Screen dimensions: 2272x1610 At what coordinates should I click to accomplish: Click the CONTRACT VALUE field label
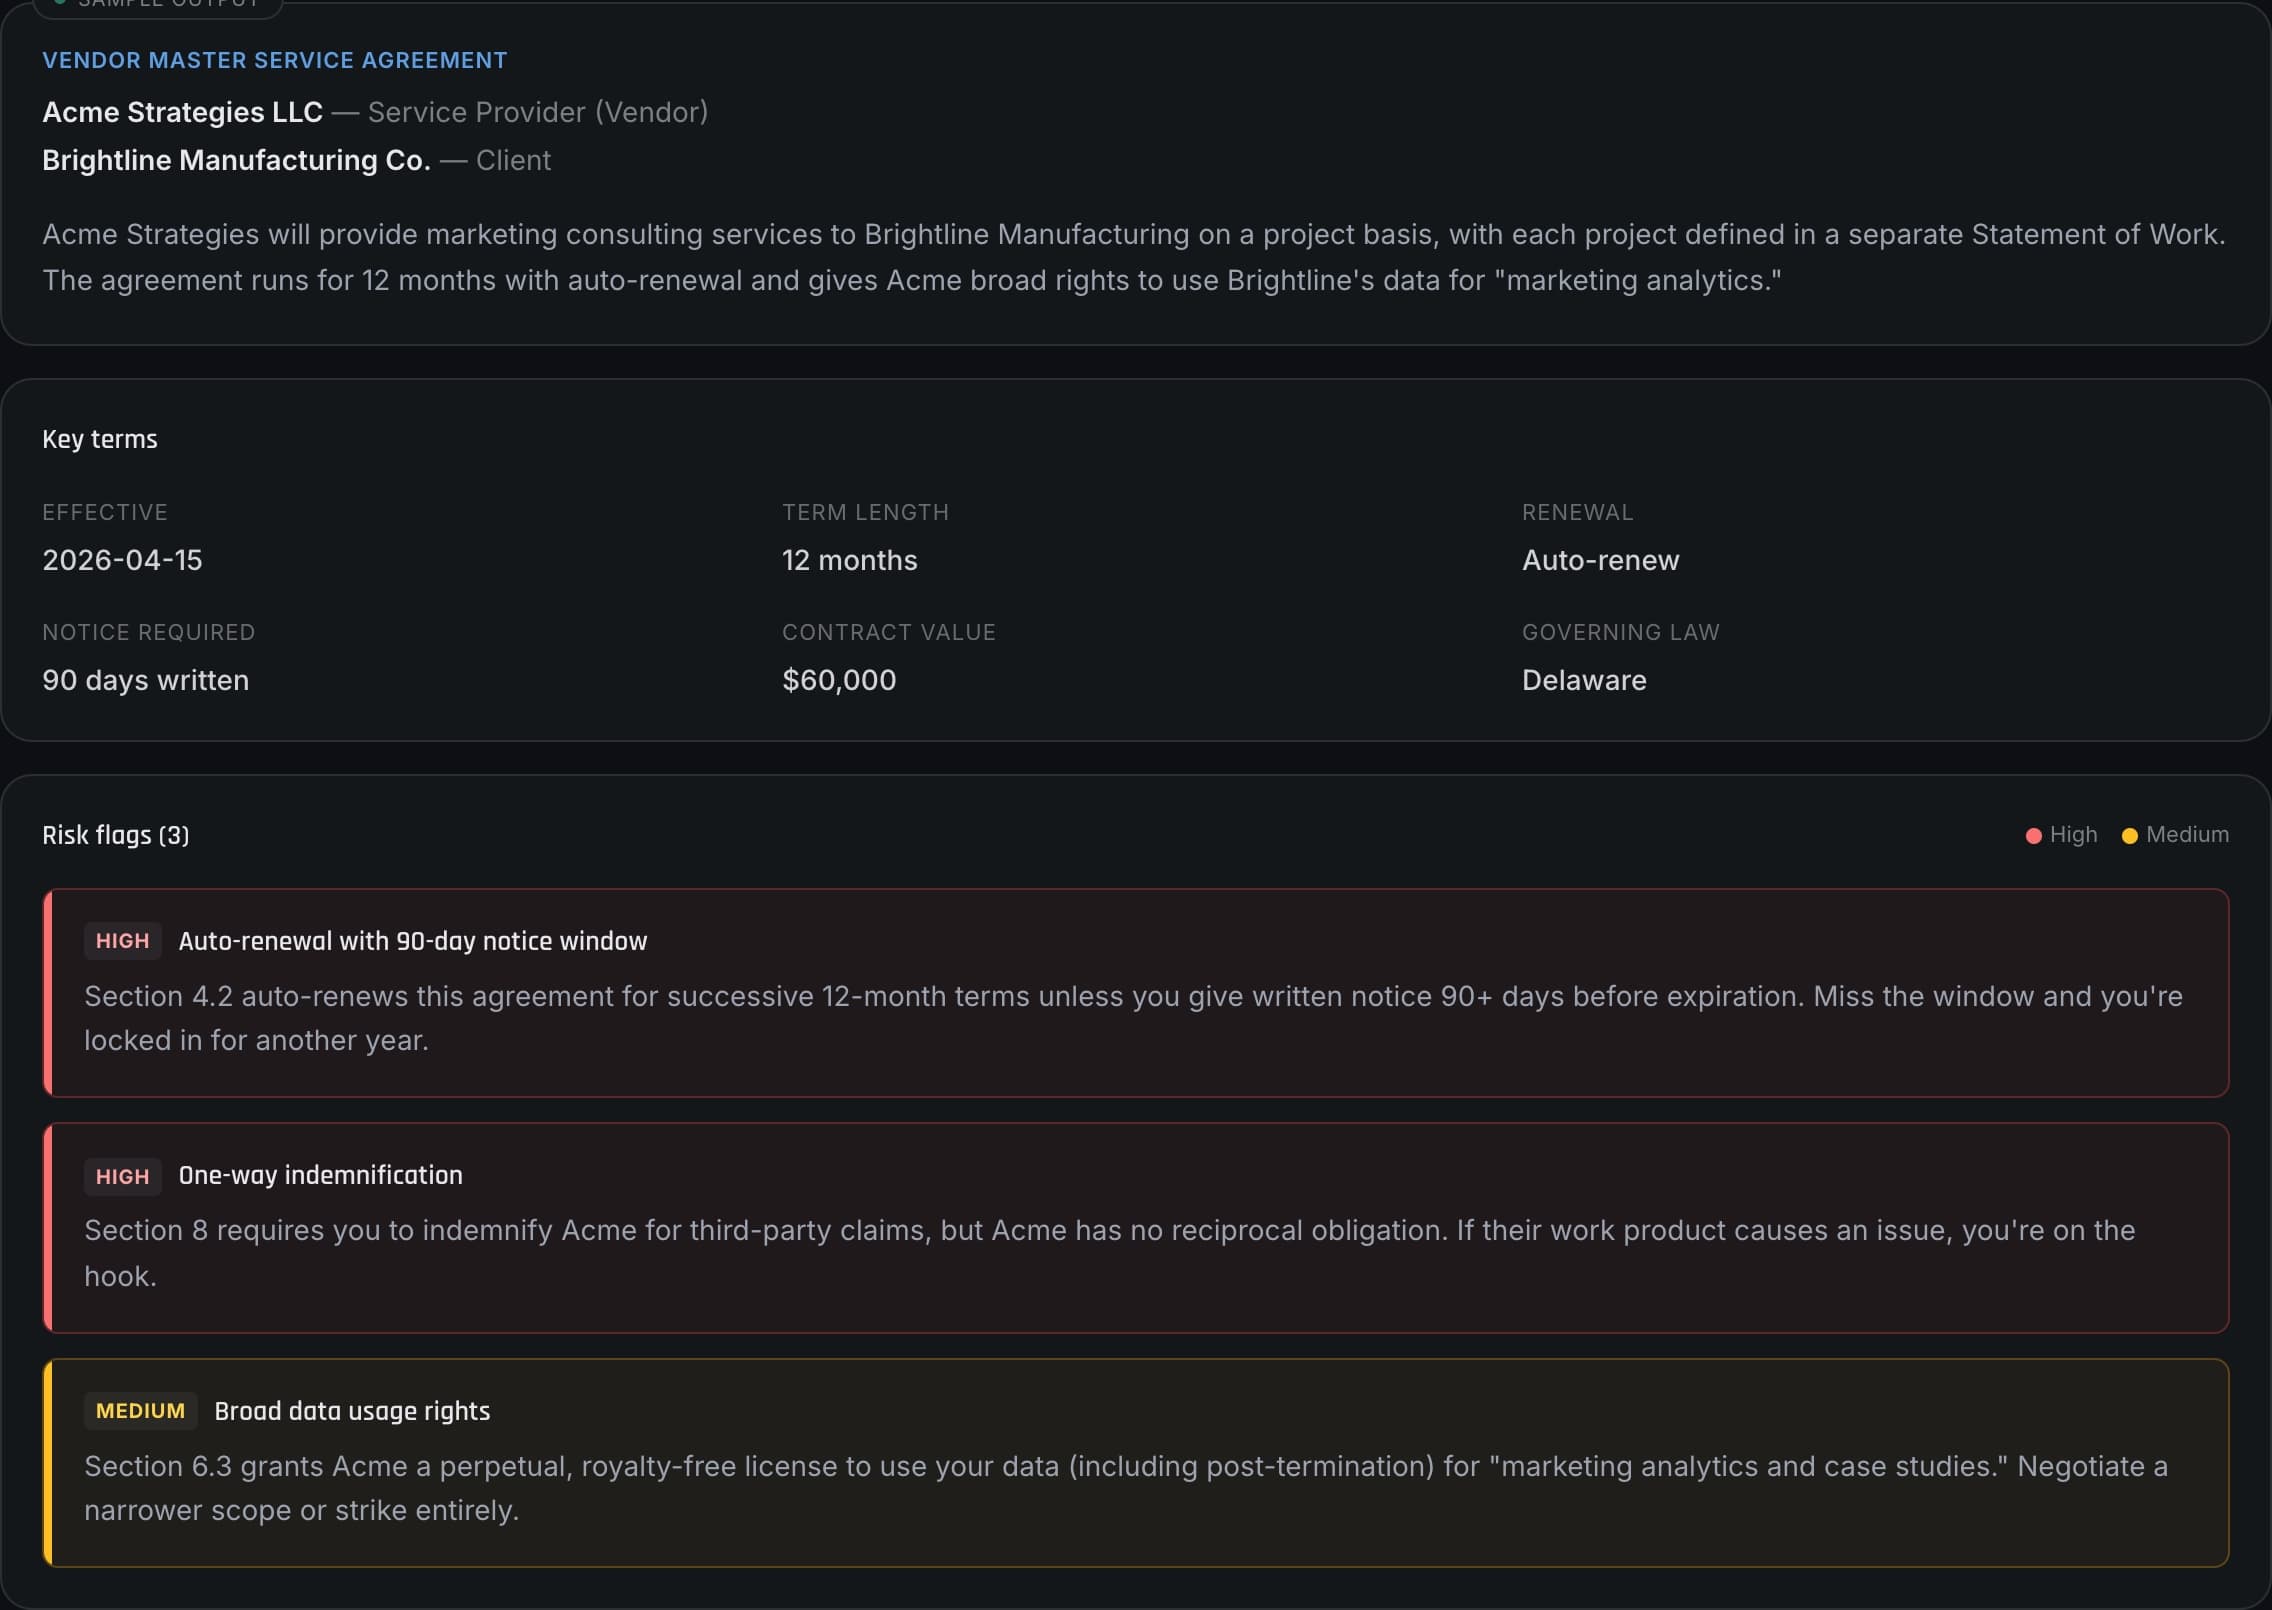click(889, 632)
